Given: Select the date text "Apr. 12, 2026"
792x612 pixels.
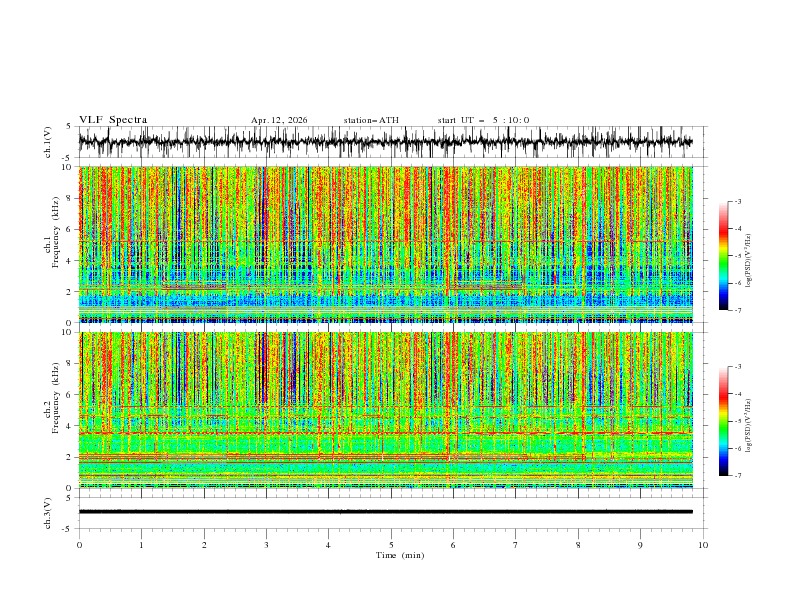Looking at the screenshot, I should click(279, 120).
